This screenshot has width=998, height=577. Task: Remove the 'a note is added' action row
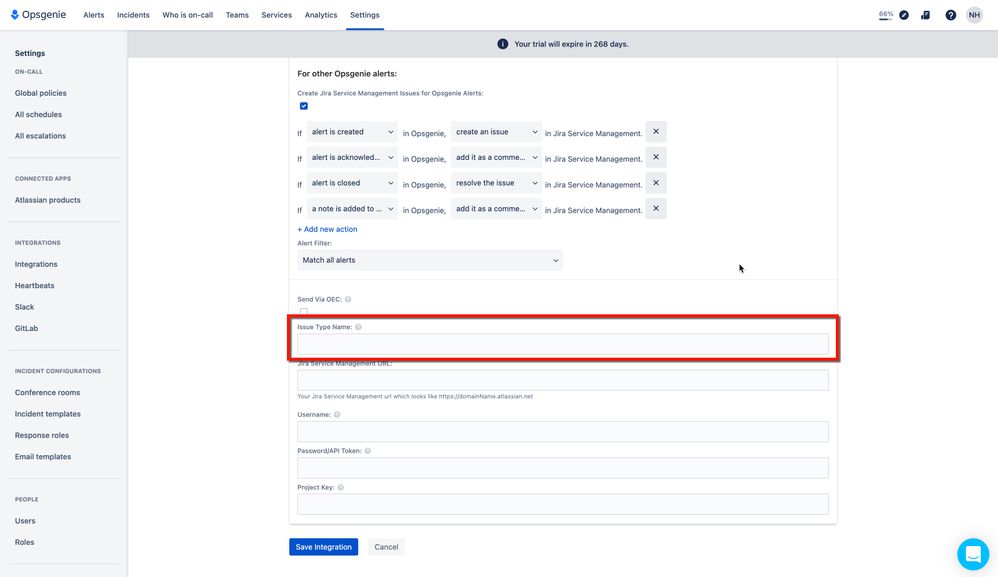tap(656, 209)
